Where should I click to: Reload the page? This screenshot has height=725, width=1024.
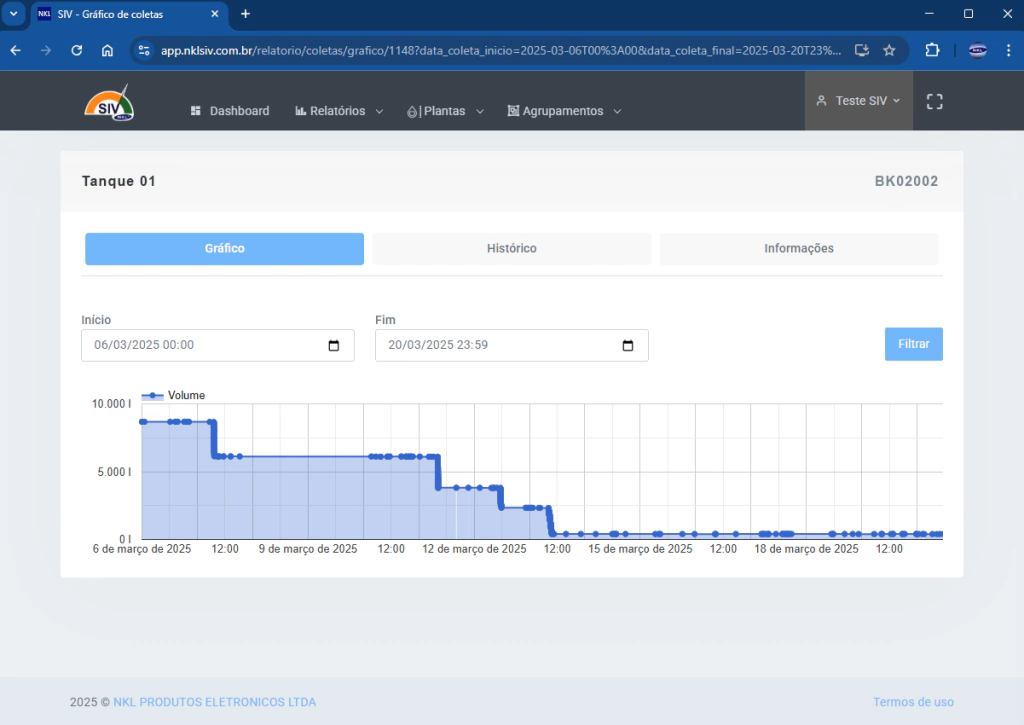(x=76, y=50)
